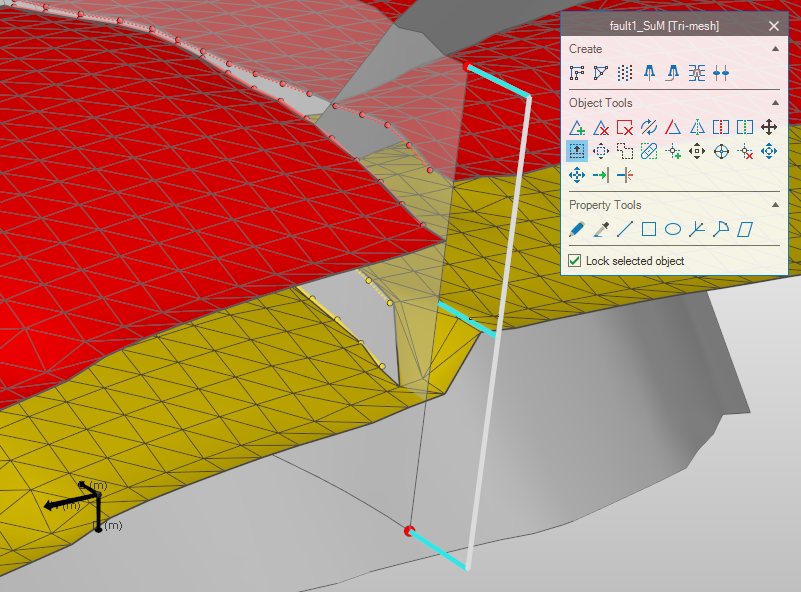Toggle the highlighted active object tool
801x592 pixels.
pyautogui.click(x=577, y=151)
